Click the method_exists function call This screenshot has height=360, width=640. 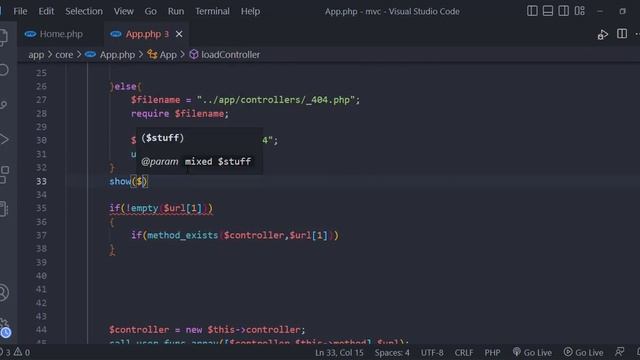coord(182,236)
